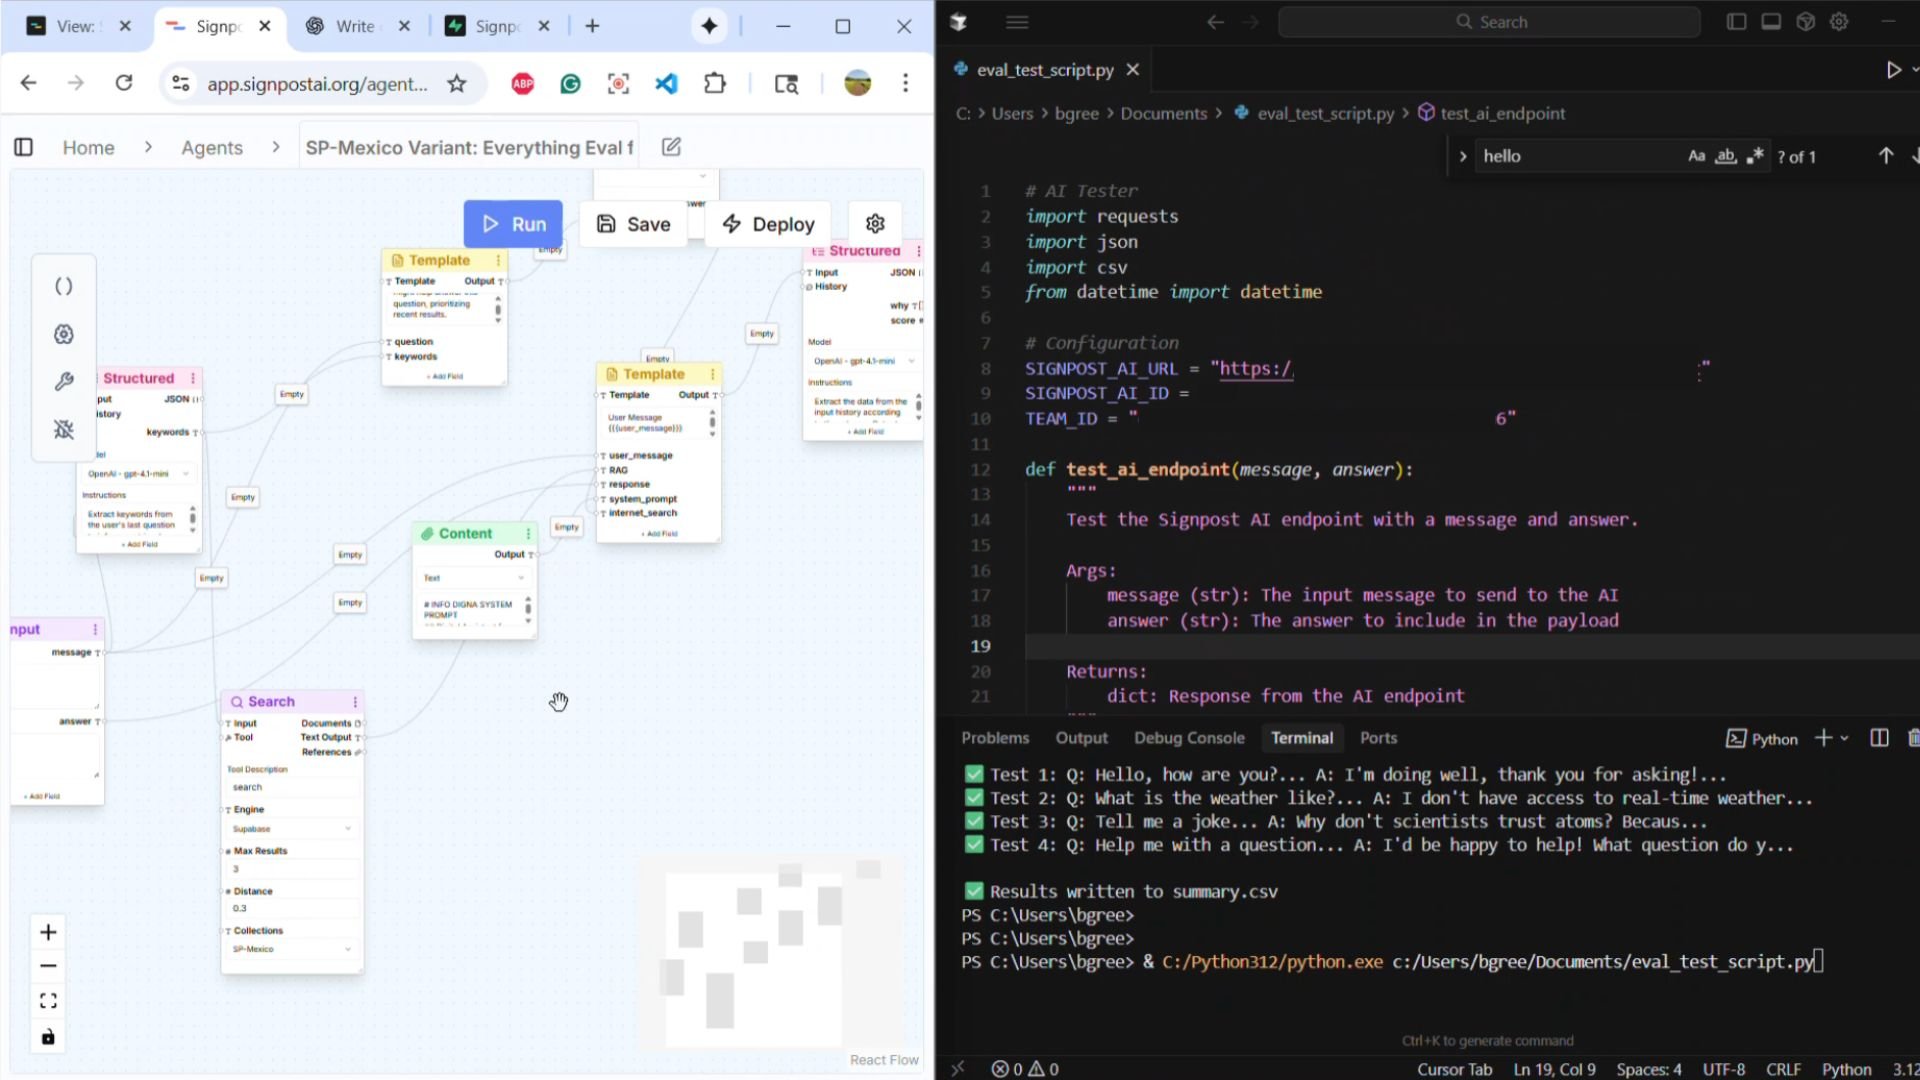Open the browser Extensions puzzle icon

(x=715, y=84)
